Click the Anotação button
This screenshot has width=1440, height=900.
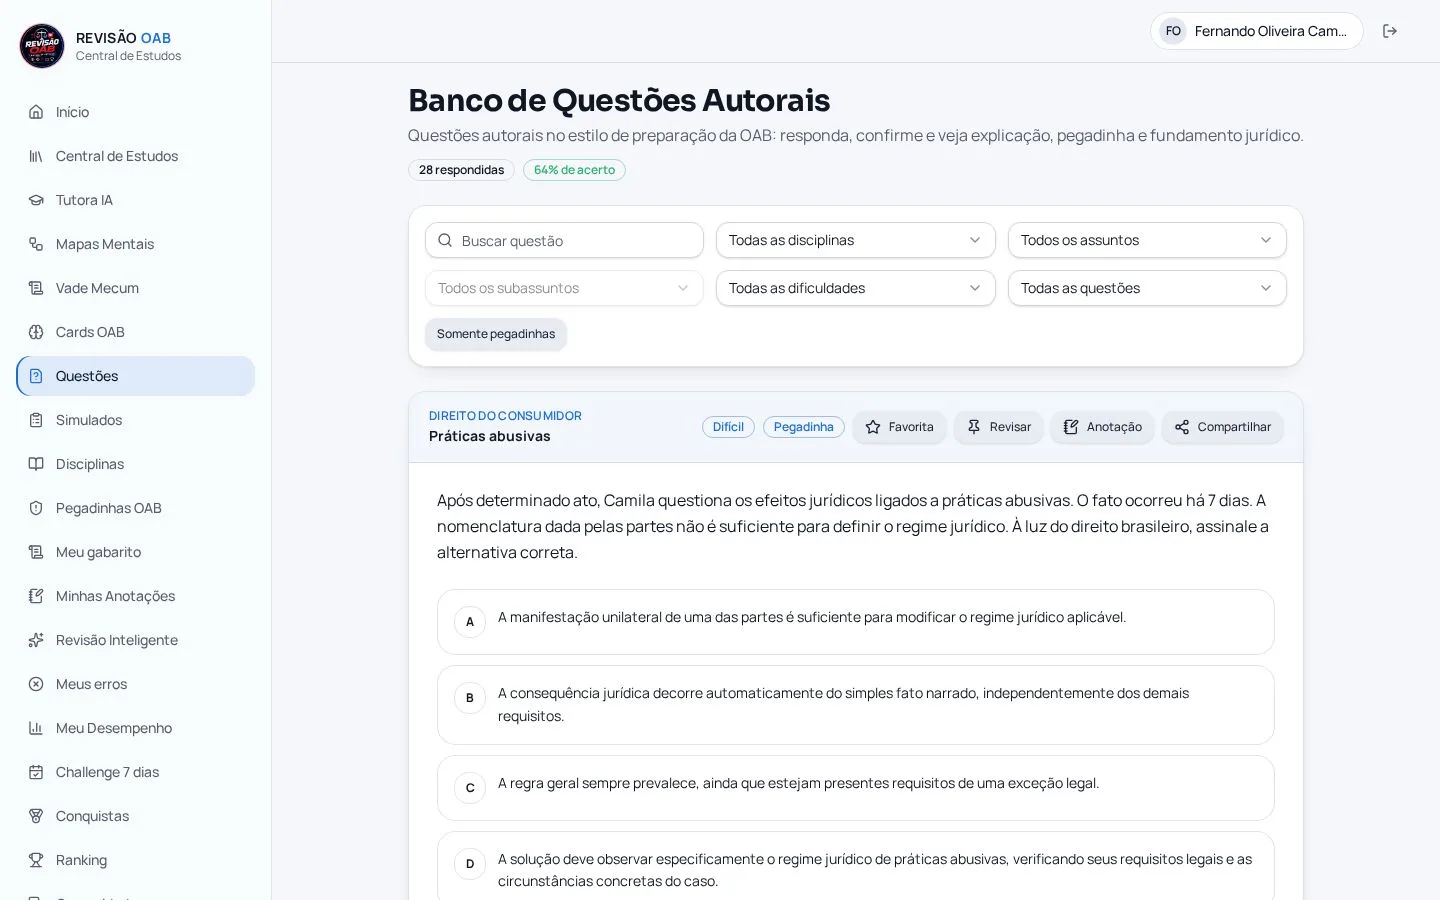coord(1102,427)
